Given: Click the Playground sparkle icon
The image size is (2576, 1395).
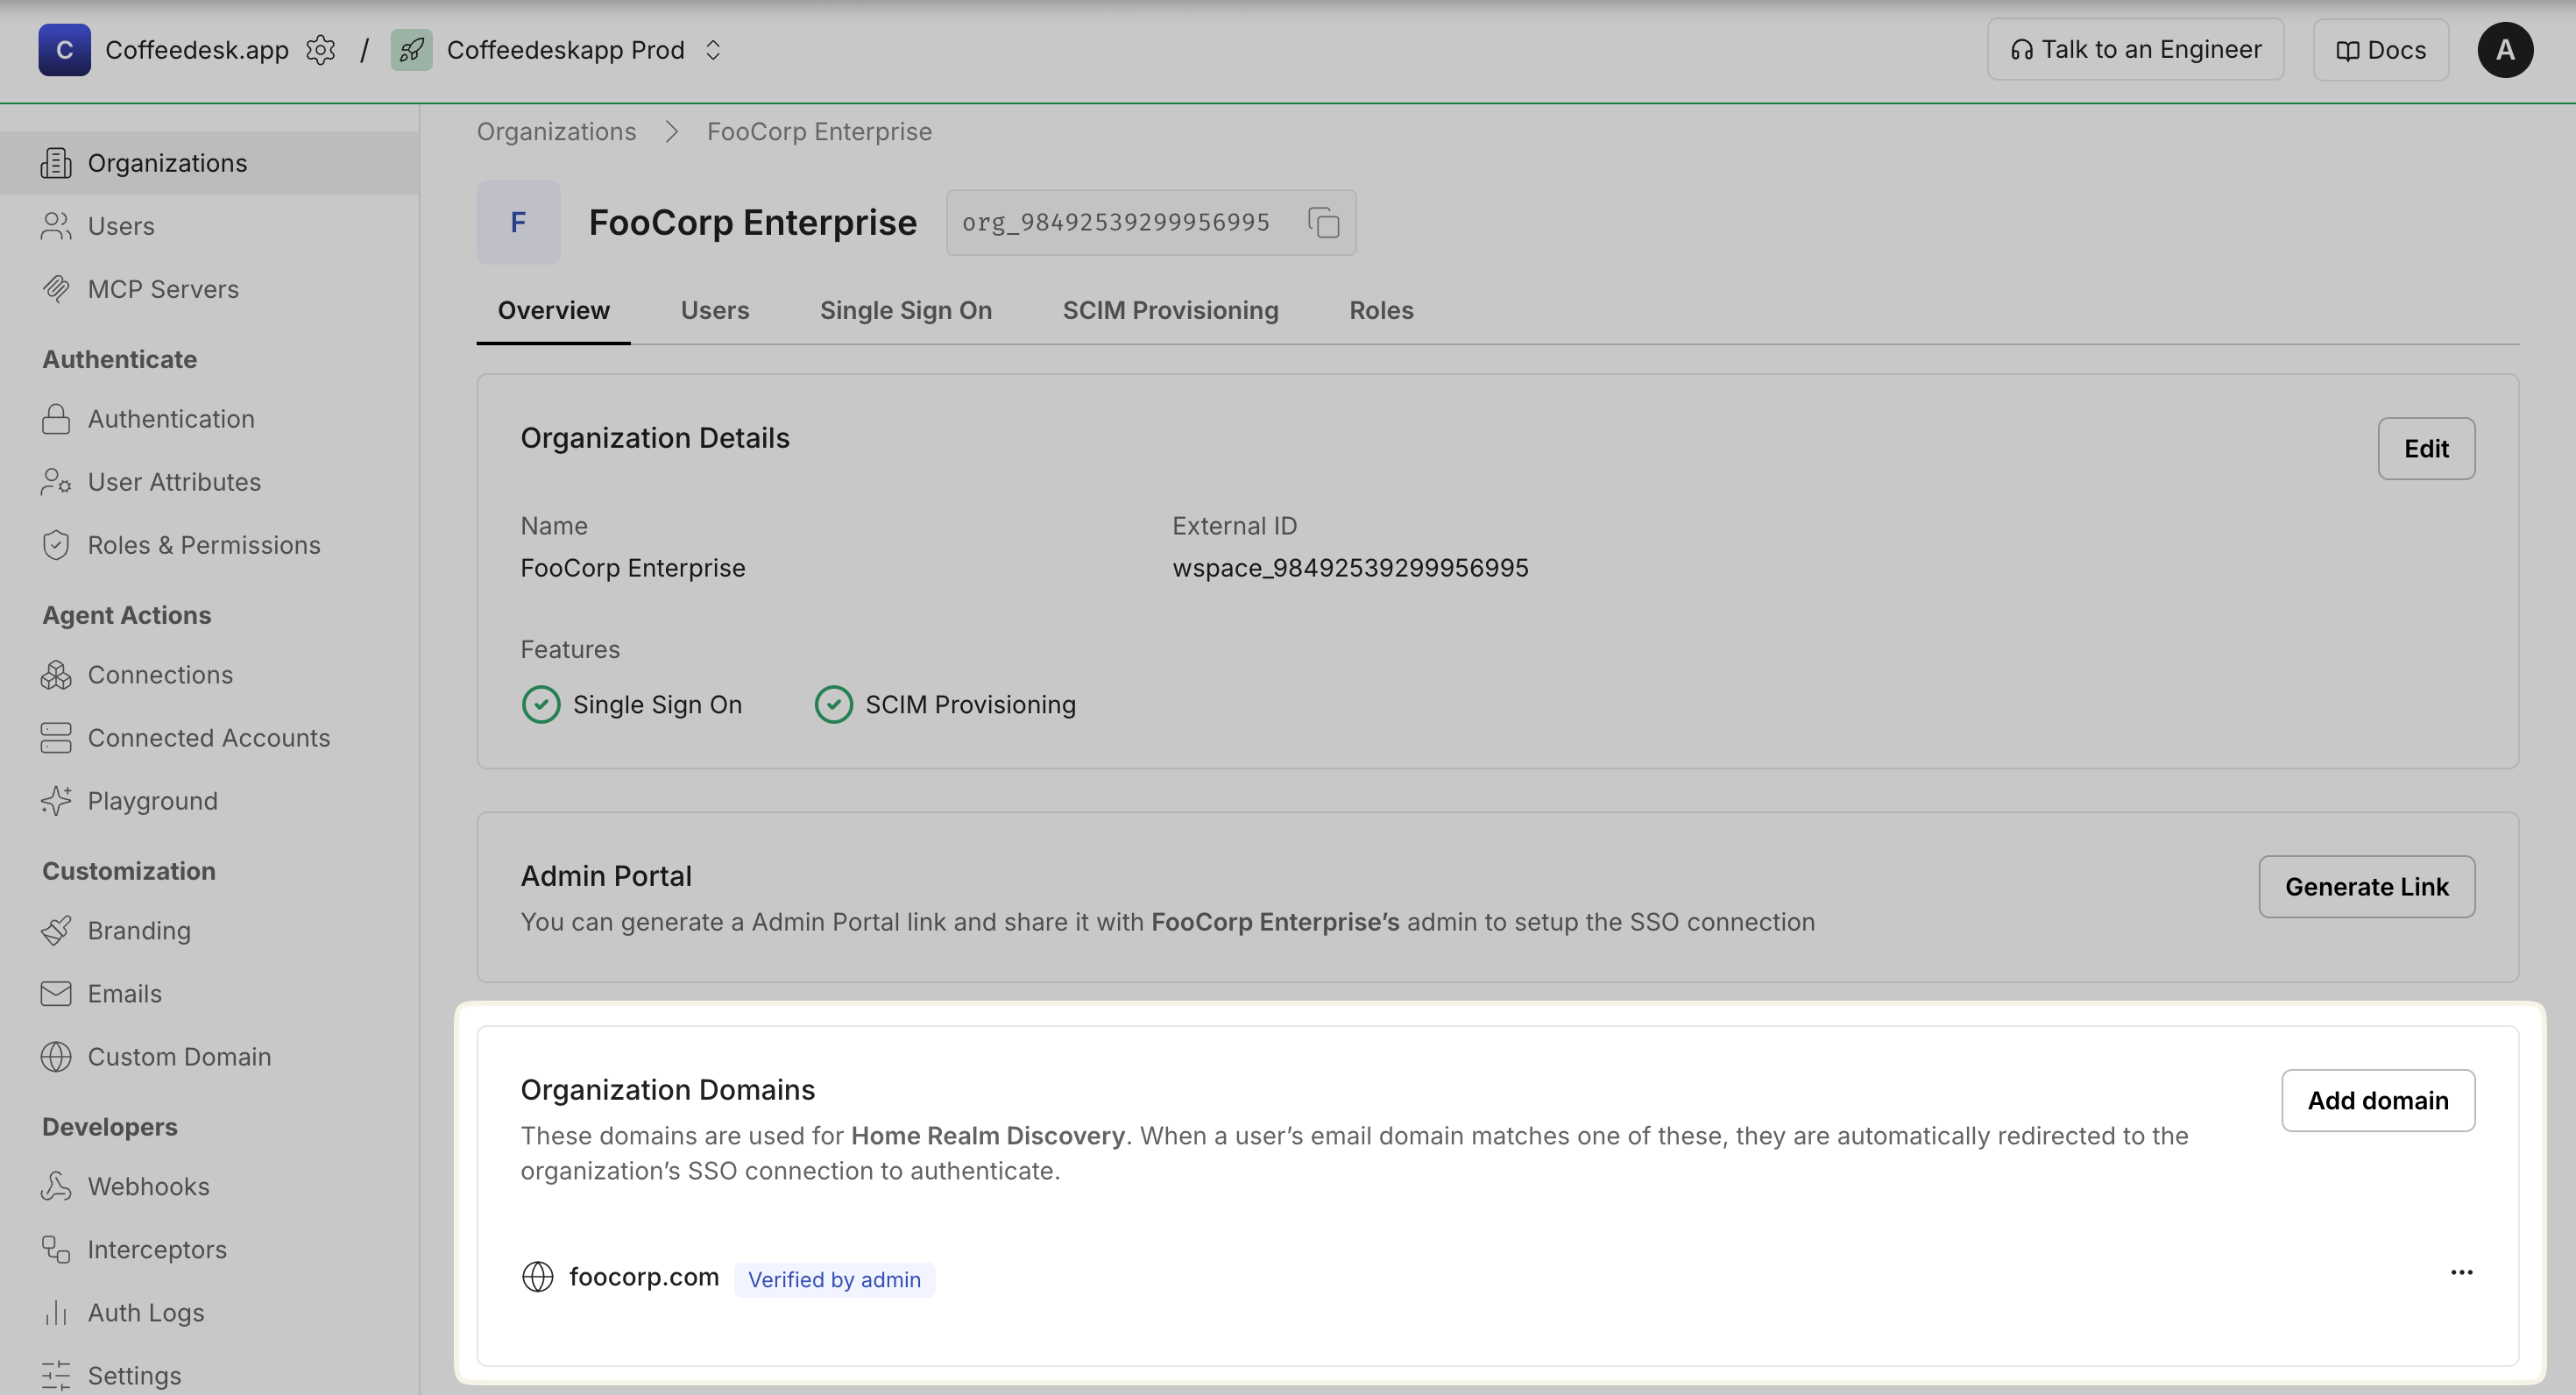Looking at the screenshot, I should pos(56,801).
